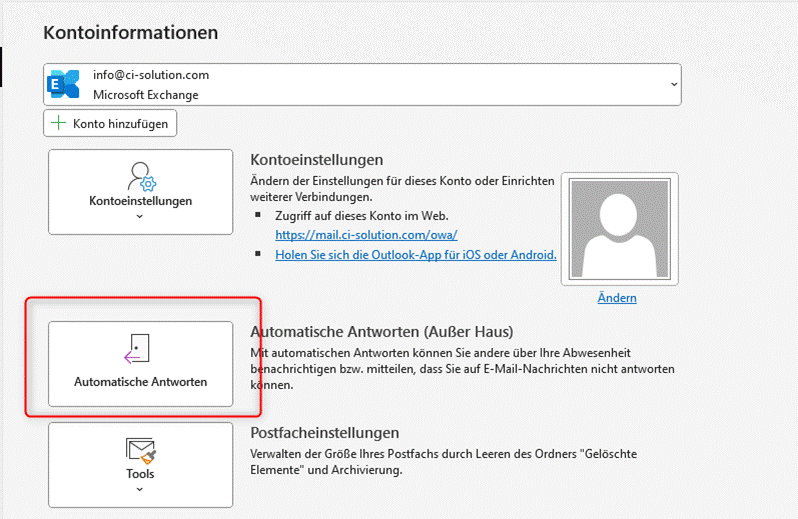Click the person-with-gear Kontoeinstellungen icon

tap(140, 177)
